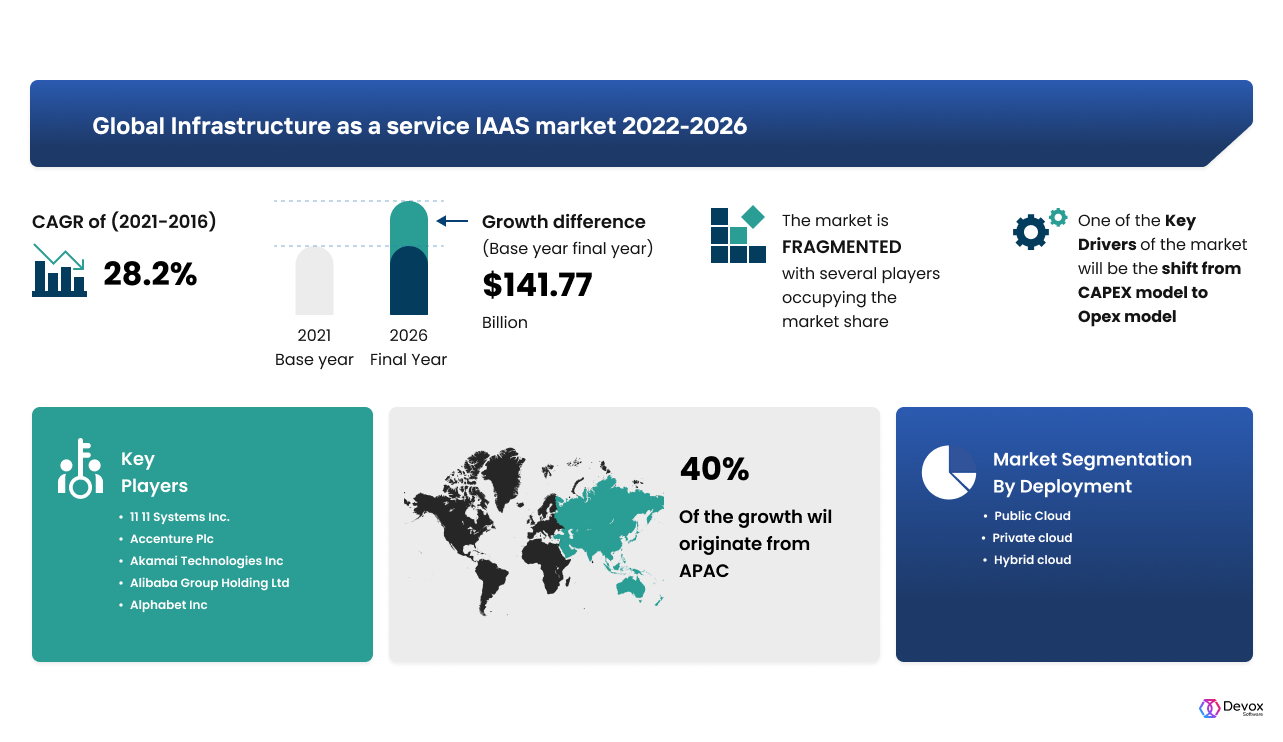
Task: Click the $141.77 Billion growth figure
Action: 537,285
